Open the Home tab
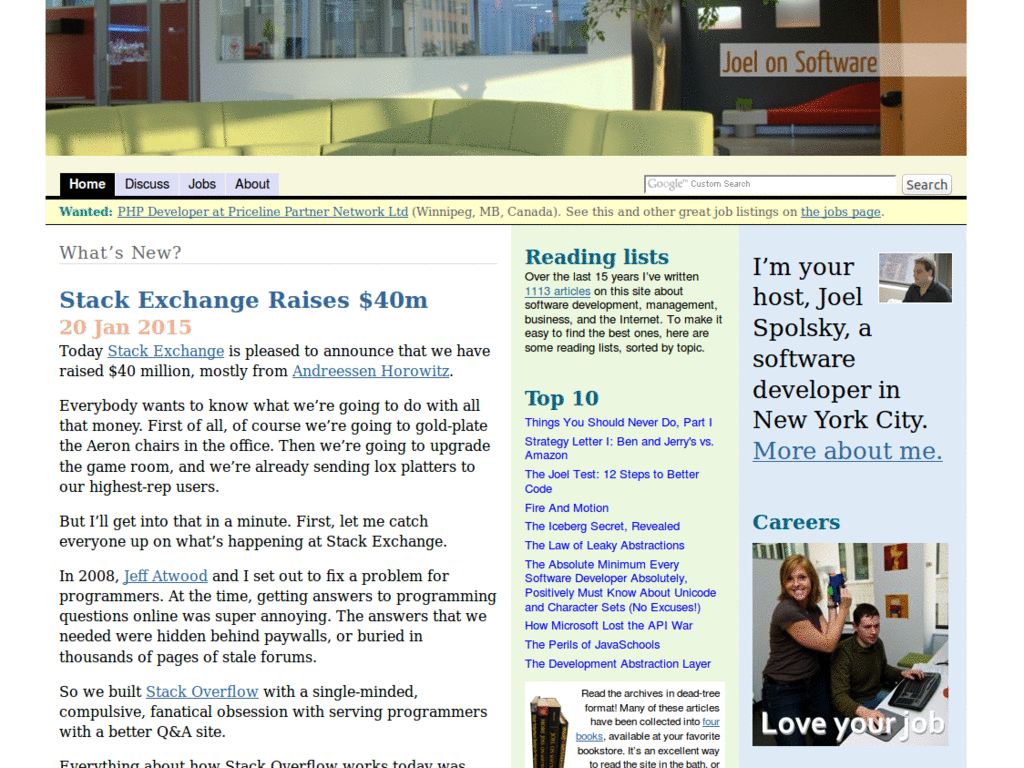This screenshot has height=768, width=1024. pos(87,184)
